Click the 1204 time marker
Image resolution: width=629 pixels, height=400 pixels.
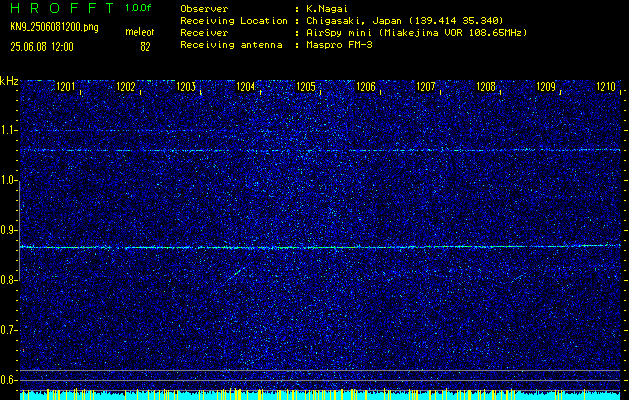coord(246,86)
